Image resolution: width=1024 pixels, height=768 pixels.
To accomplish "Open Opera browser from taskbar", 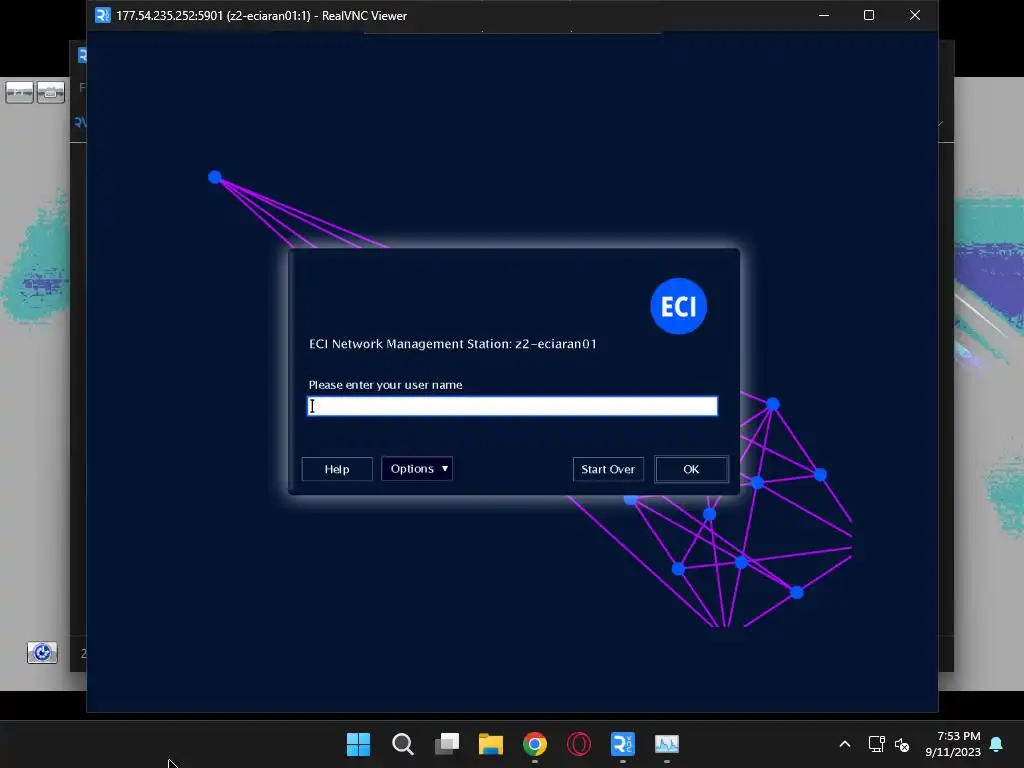I will (x=579, y=744).
